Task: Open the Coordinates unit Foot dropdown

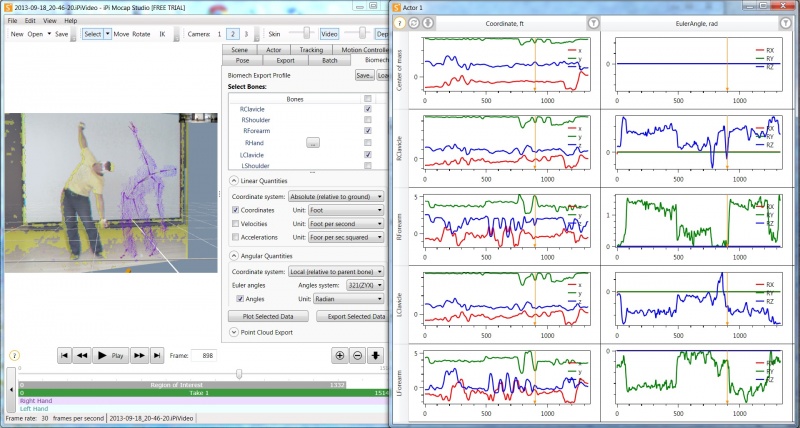Action: tap(346, 210)
